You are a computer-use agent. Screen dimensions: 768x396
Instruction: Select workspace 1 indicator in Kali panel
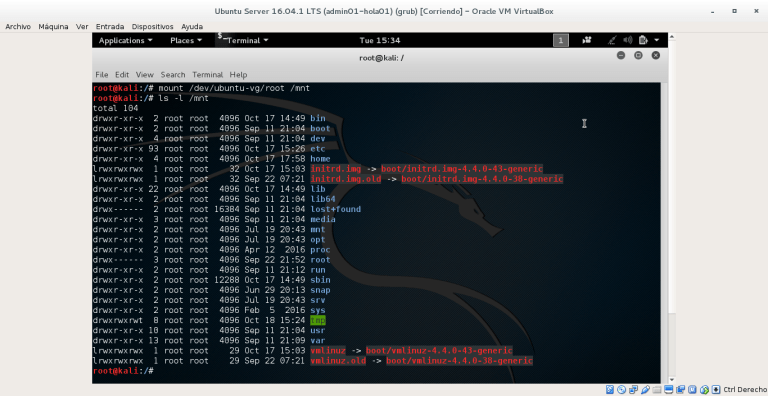(561, 40)
